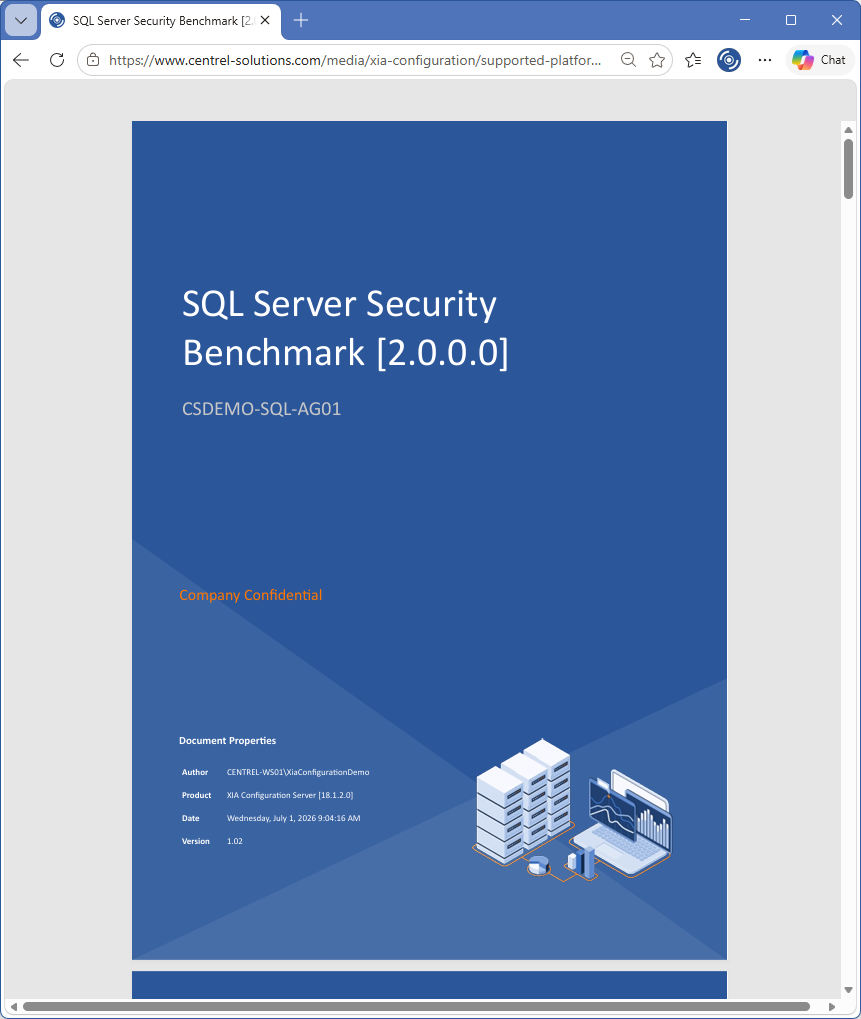Go back to the previous page
The width and height of the screenshot is (861, 1019).
(21, 60)
